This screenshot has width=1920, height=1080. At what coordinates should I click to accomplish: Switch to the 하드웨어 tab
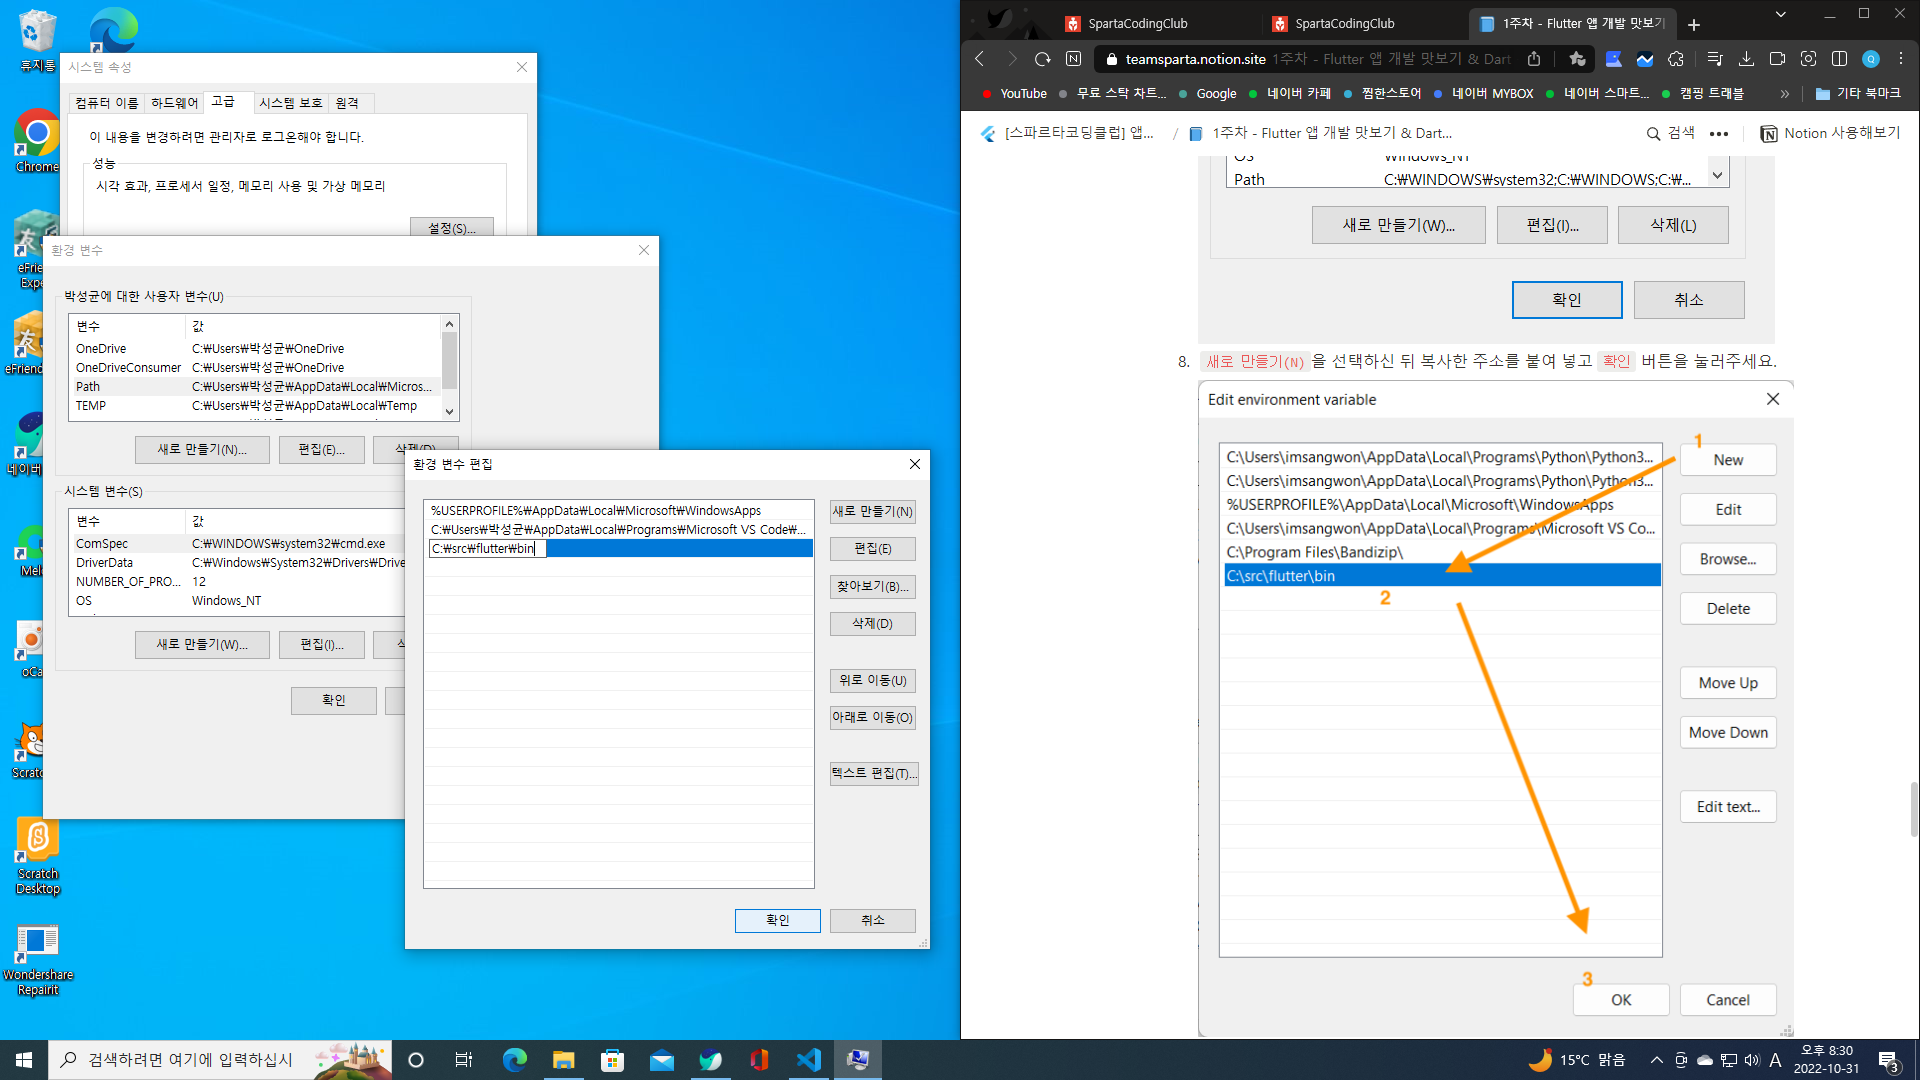[175, 103]
